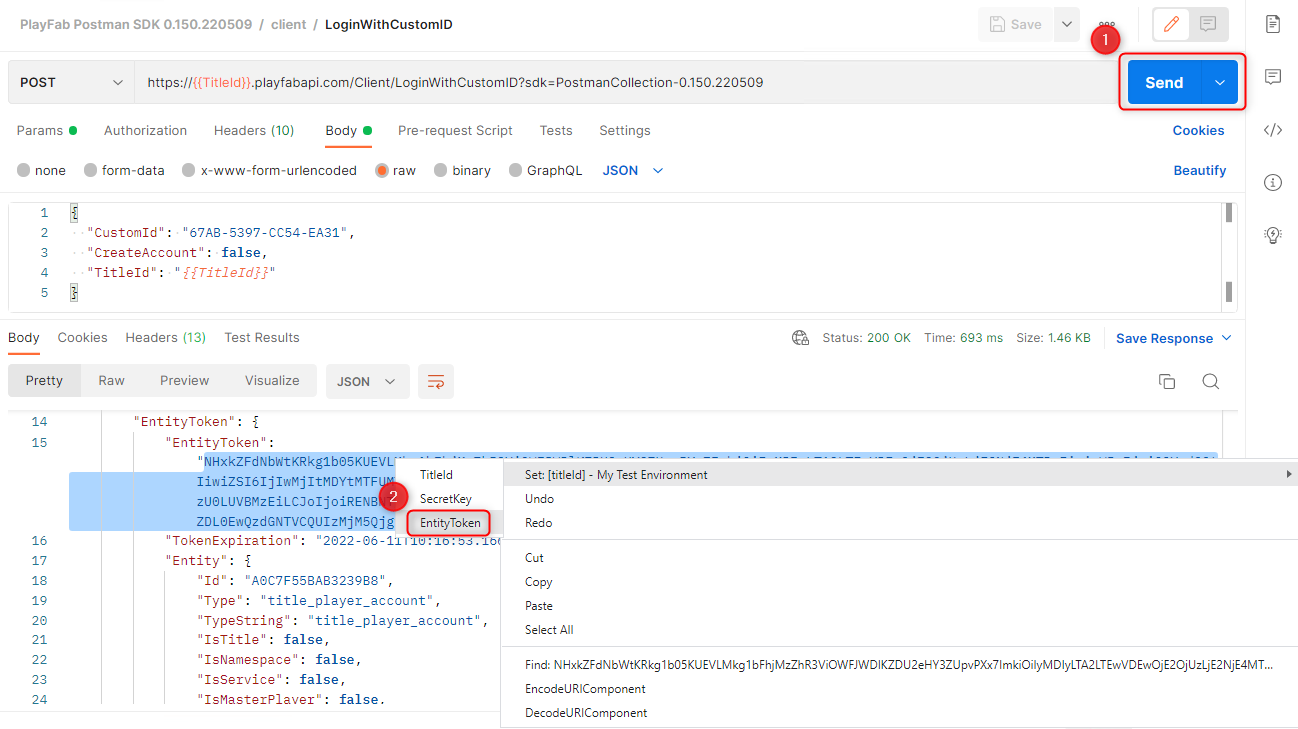
Task: Toggle line wrapping icon beside JSON dropdown
Action: click(435, 381)
